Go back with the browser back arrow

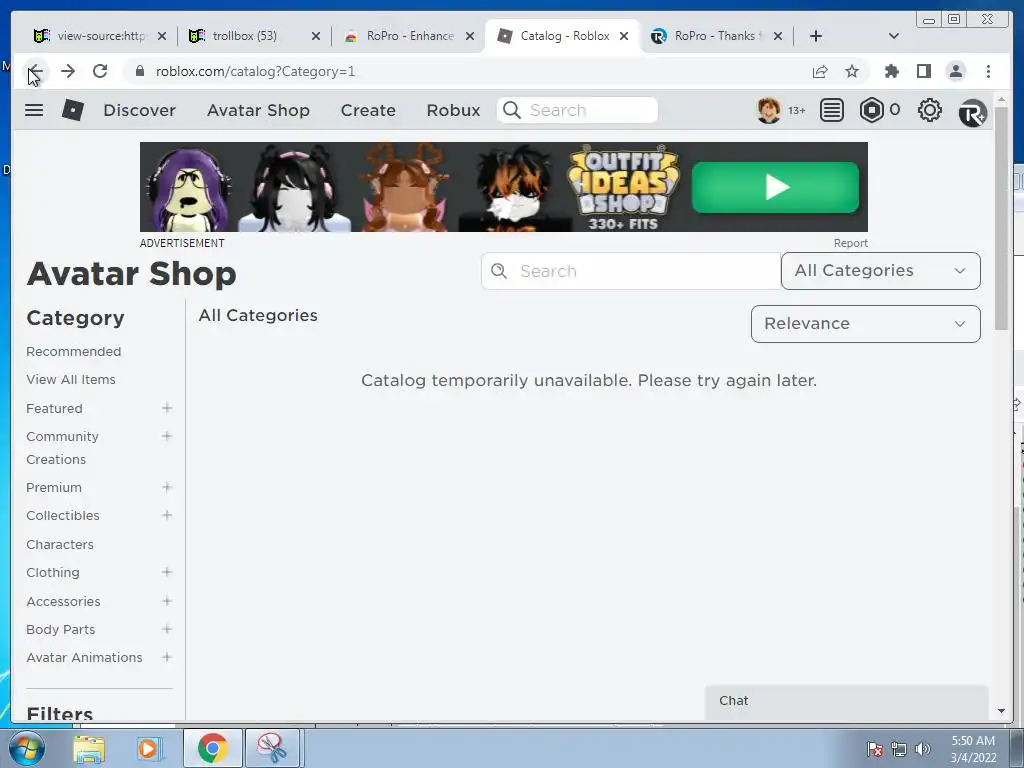coord(36,71)
